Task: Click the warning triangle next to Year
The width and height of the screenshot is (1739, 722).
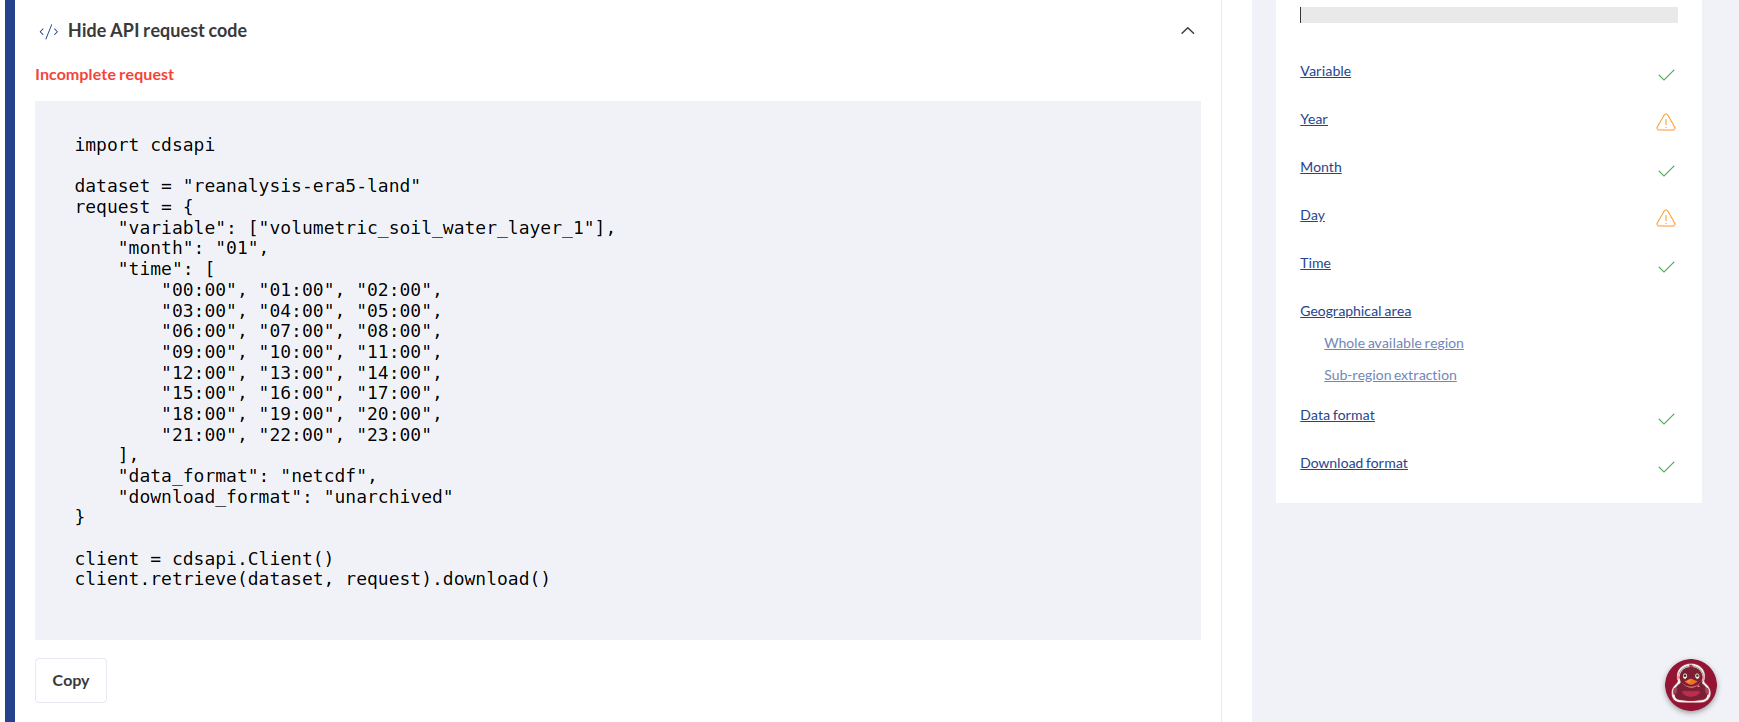Action: pyautogui.click(x=1666, y=122)
